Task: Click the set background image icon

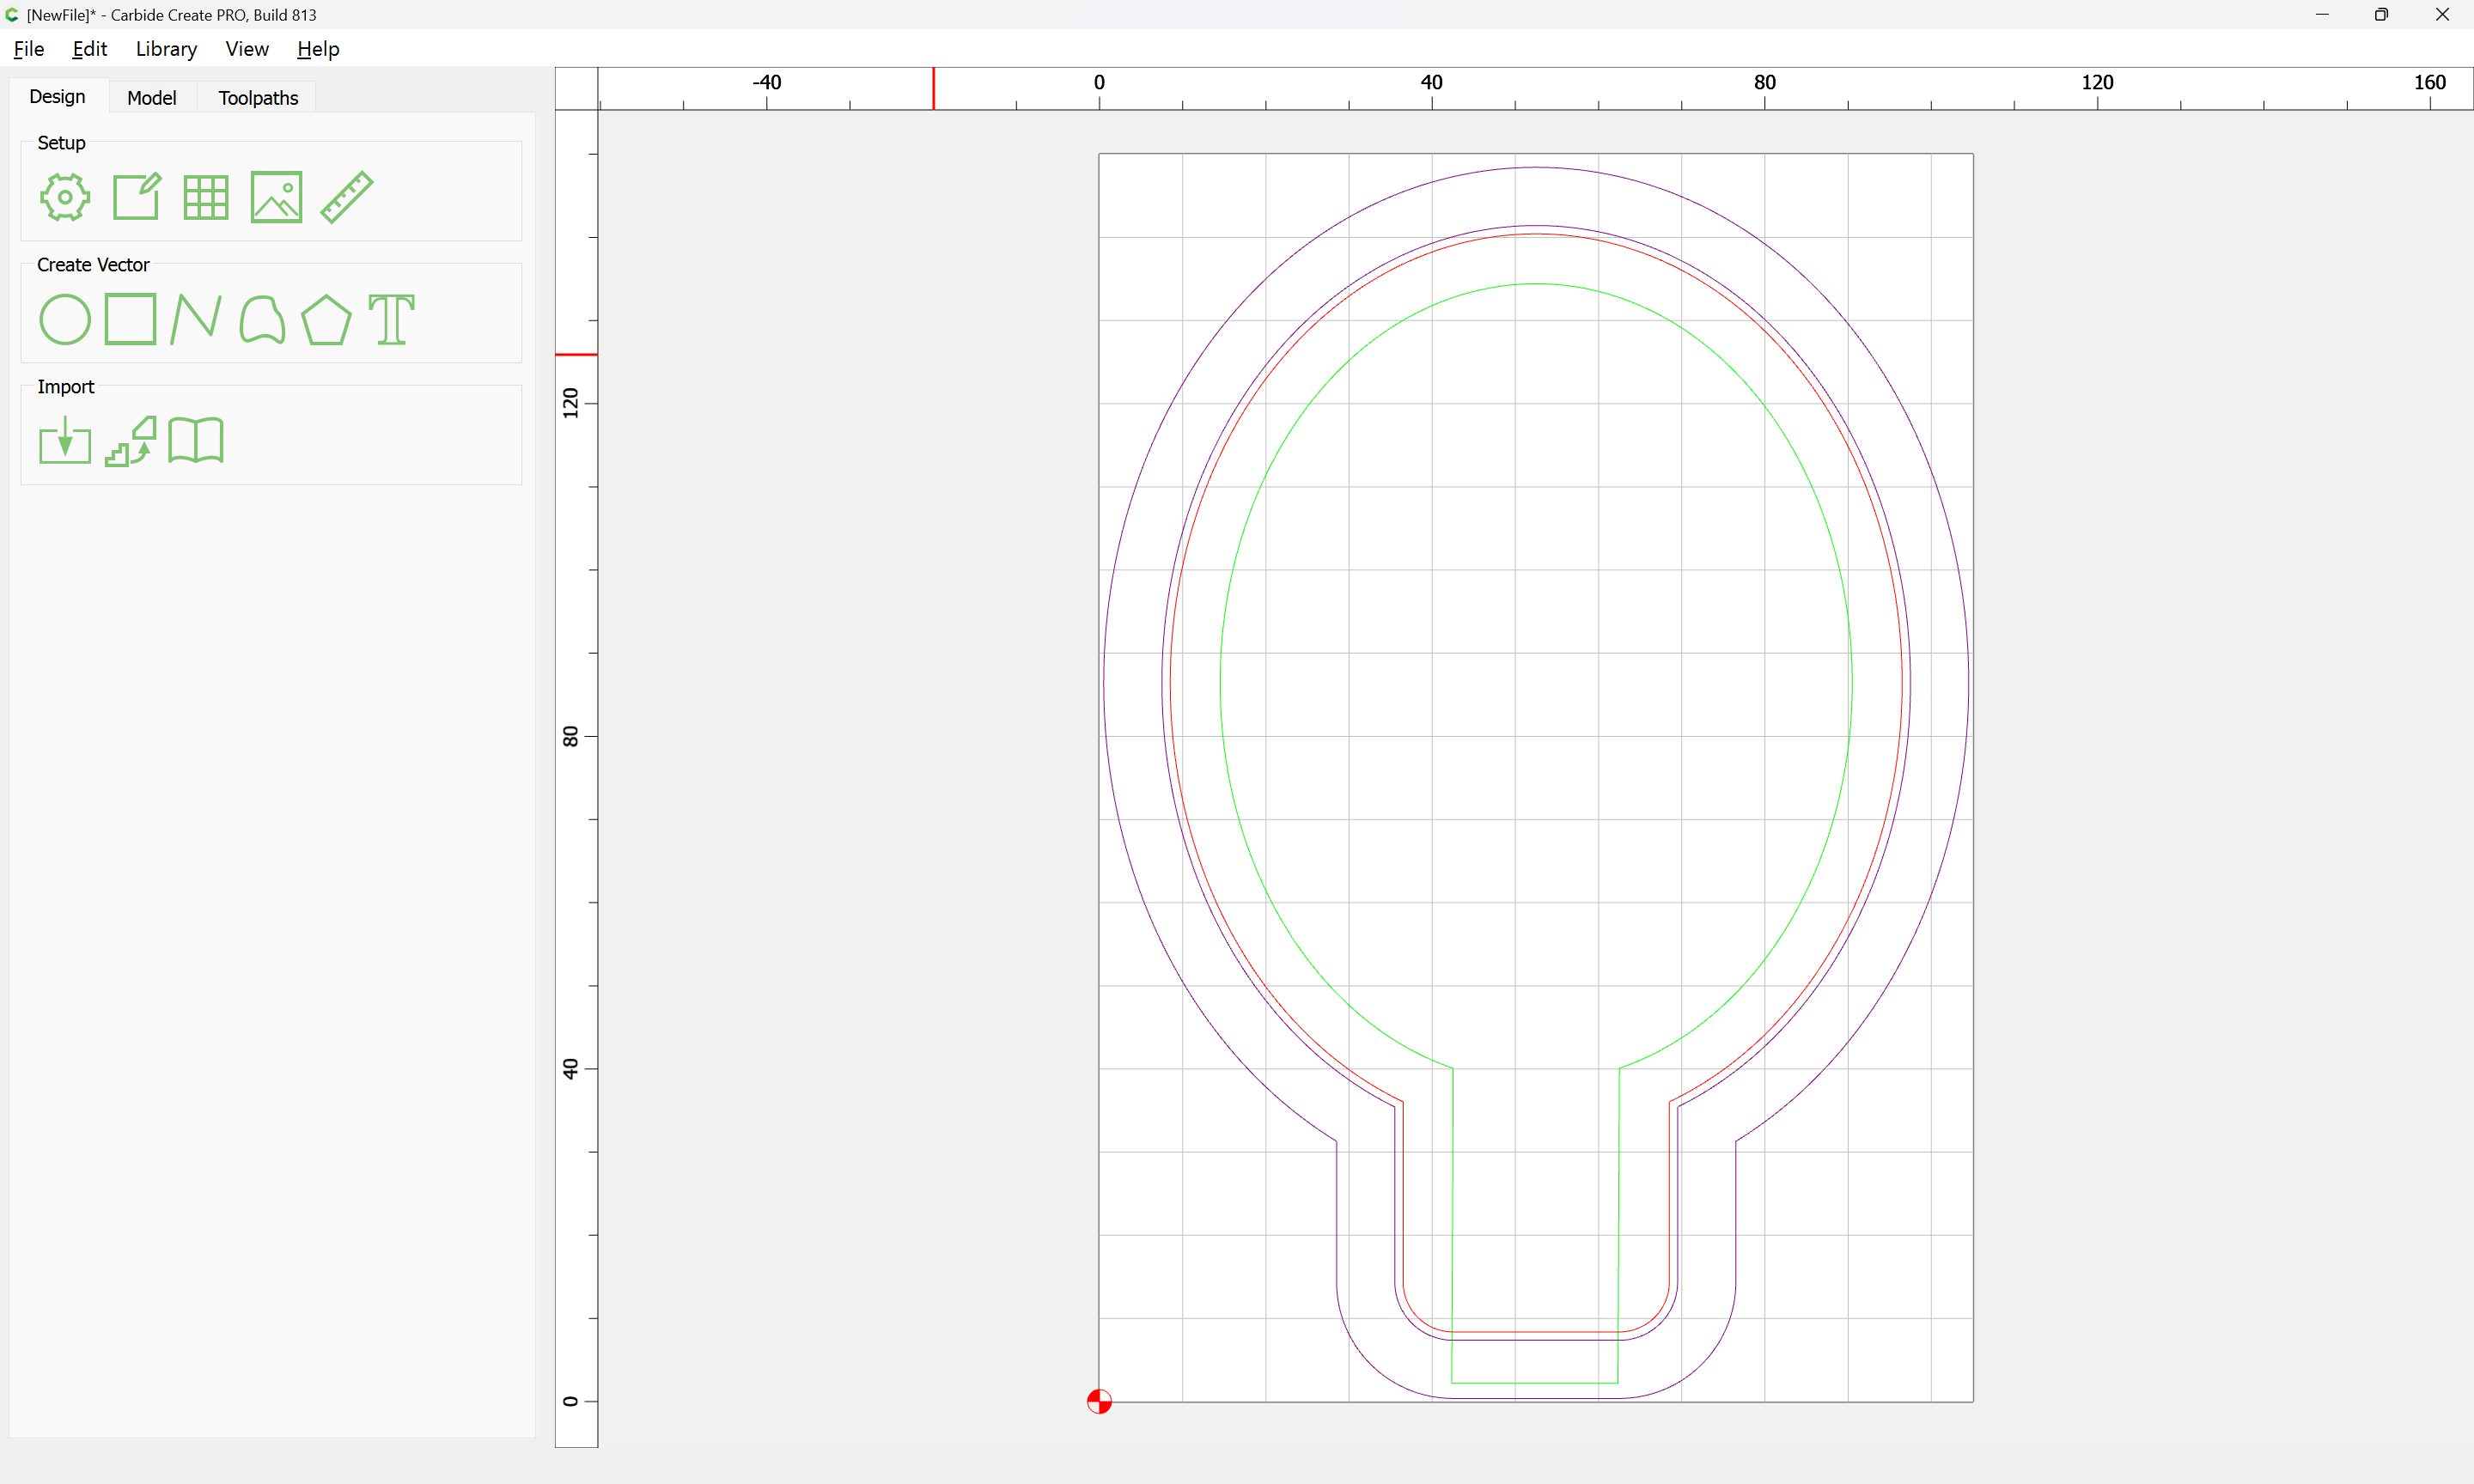Action: pos(276,197)
